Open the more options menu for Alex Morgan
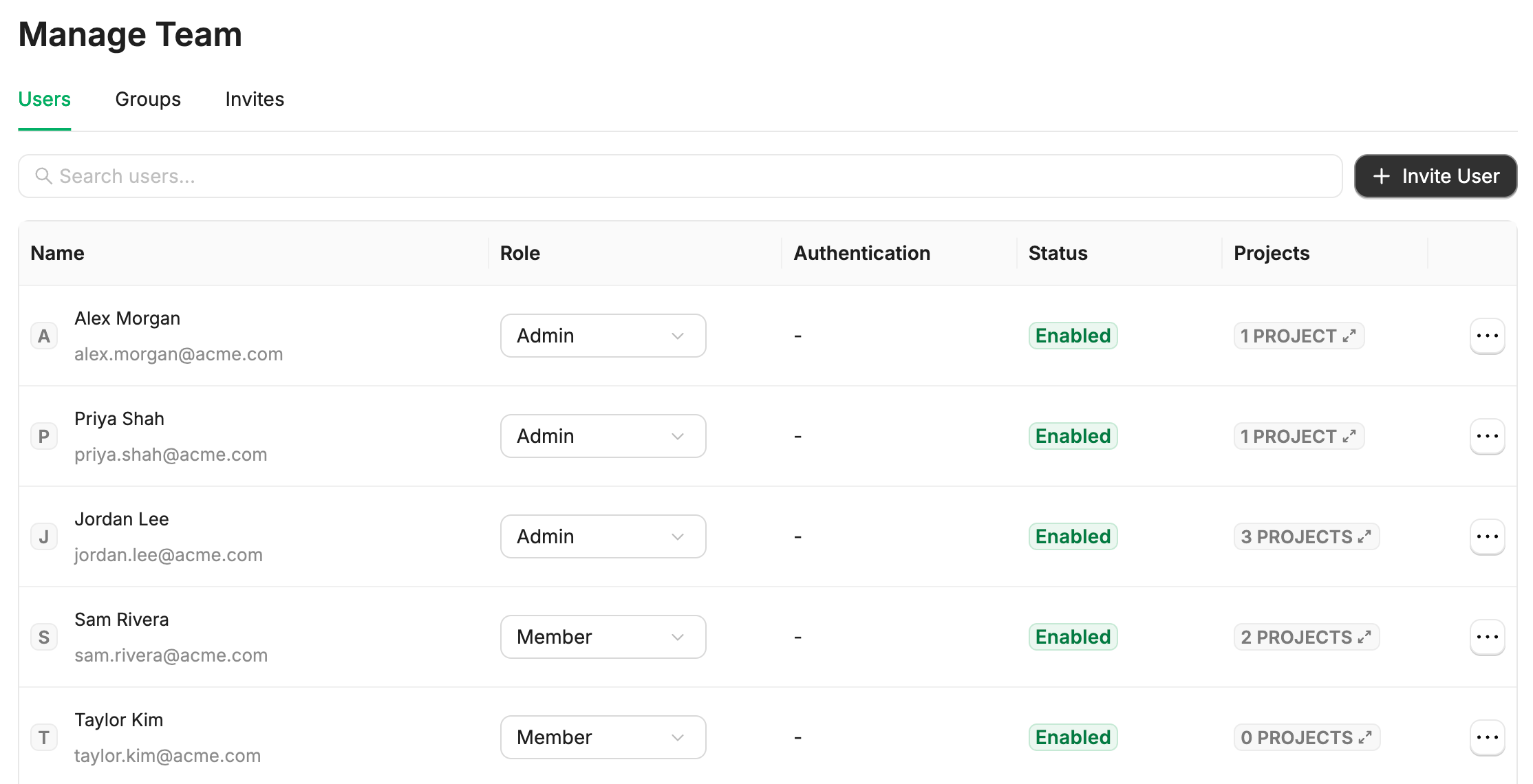The height and width of the screenshot is (784, 1533). click(1487, 336)
